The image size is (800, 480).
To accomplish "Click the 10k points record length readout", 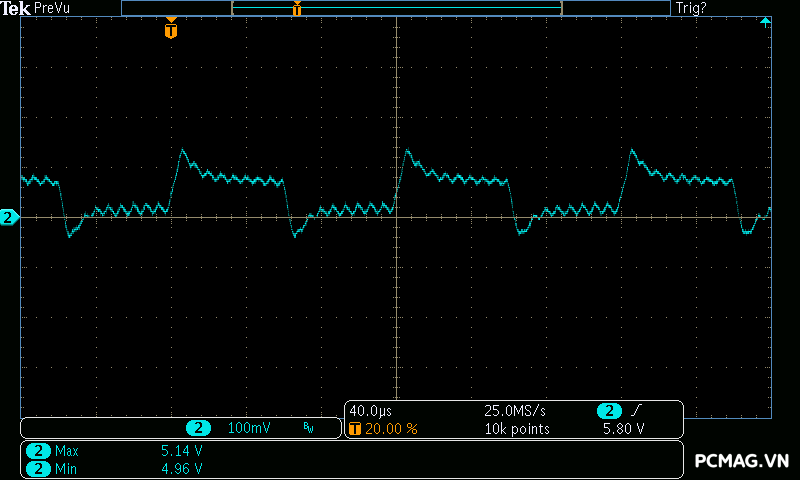I will 517,428.
